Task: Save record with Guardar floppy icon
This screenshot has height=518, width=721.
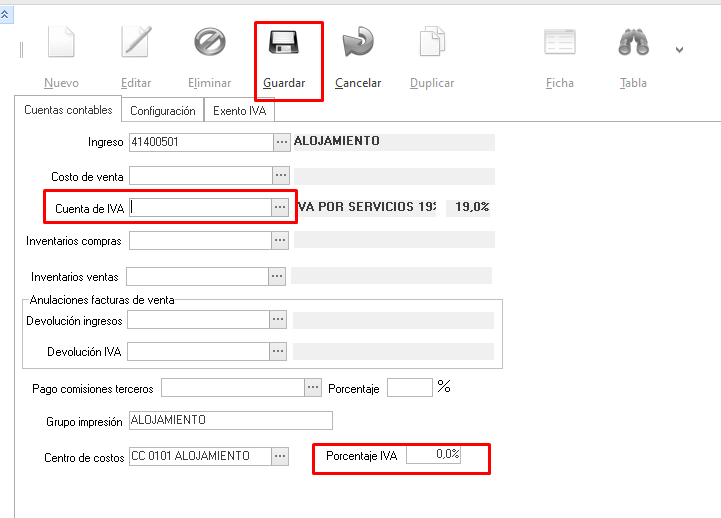Action: coord(283,42)
